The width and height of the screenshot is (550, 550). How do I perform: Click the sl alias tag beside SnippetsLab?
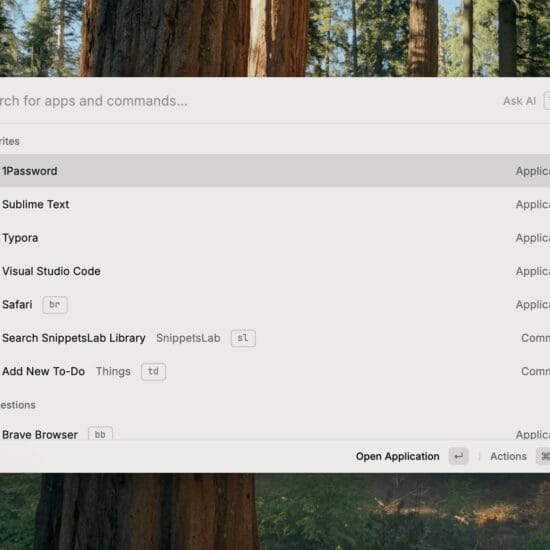point(243,338)
